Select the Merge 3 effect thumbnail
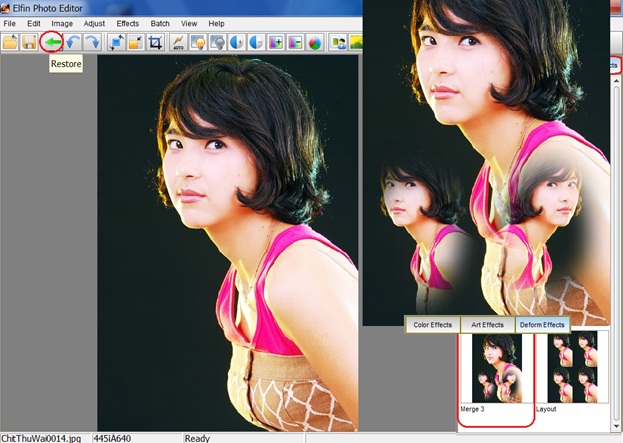This screenshot has height=443, width=623. (497, 368)
